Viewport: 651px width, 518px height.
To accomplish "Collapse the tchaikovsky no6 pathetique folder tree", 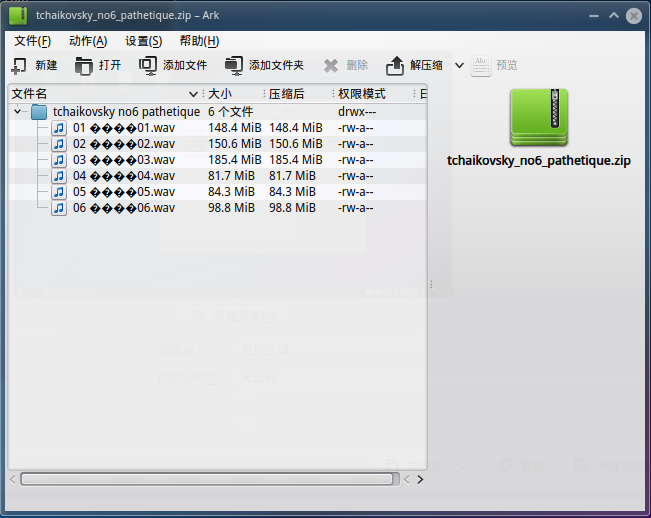I will [x=17, y=111].
